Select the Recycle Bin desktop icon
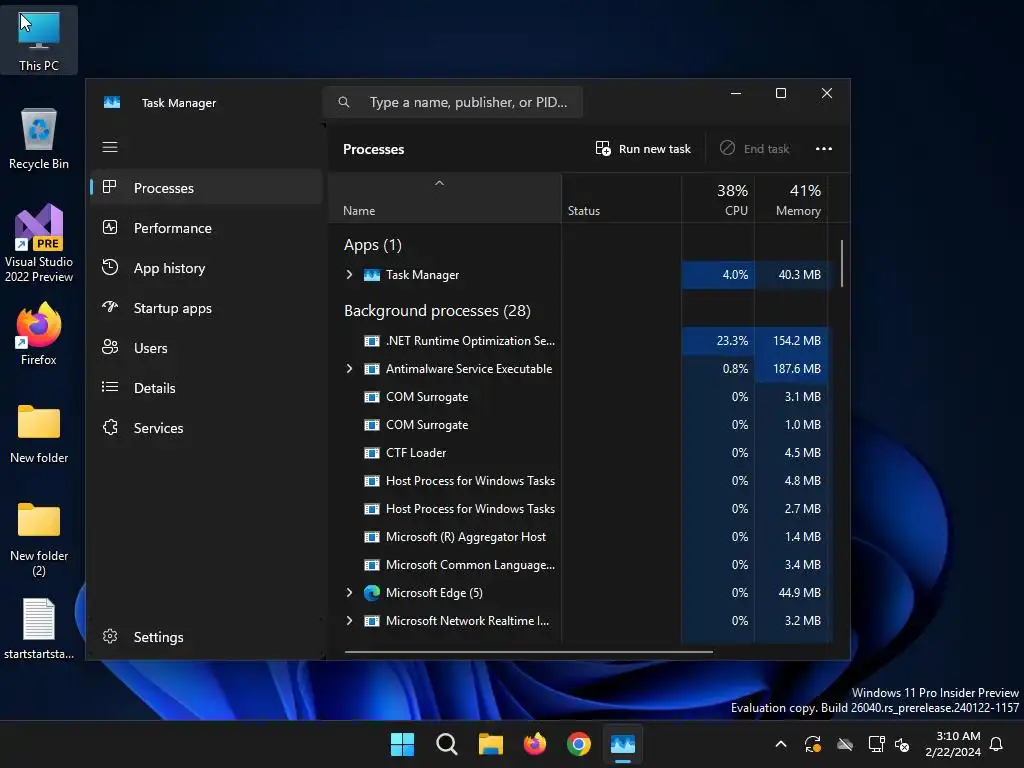Screen dimensions: 1024x768 click(39, 138)
